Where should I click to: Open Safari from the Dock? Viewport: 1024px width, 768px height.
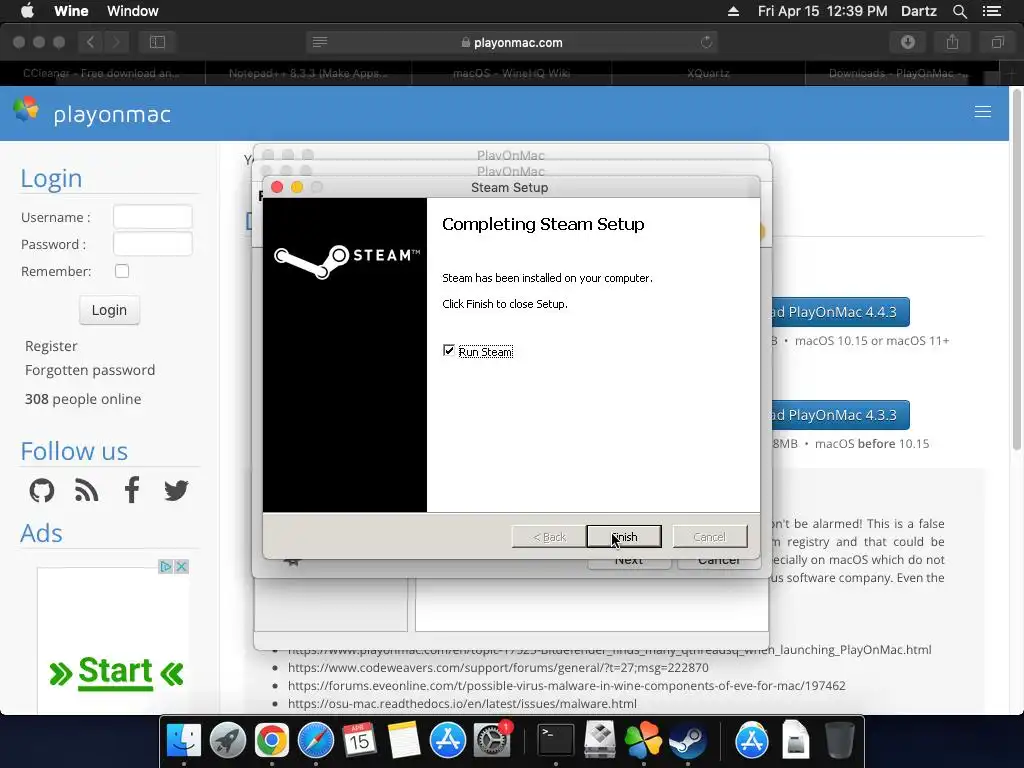tap(316, 740)
